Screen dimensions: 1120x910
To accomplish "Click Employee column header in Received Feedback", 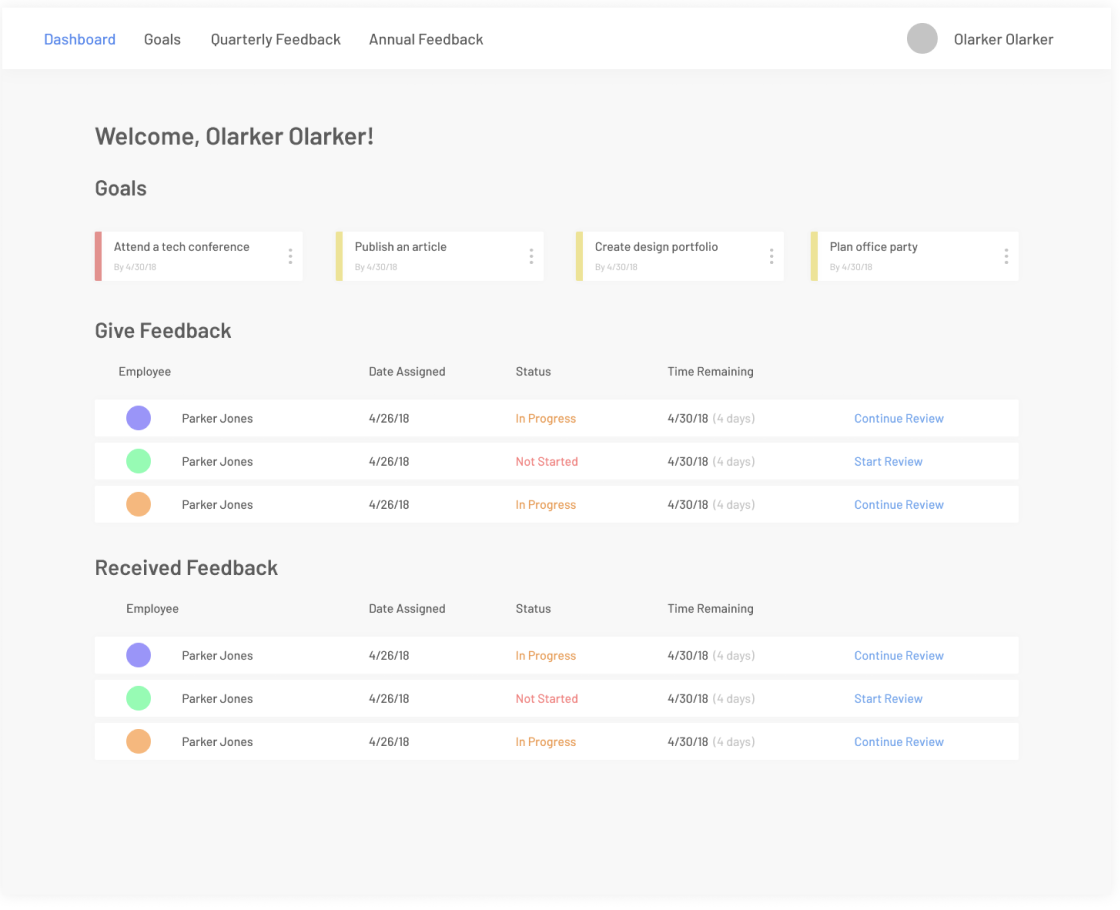I will tap(153, 609).
